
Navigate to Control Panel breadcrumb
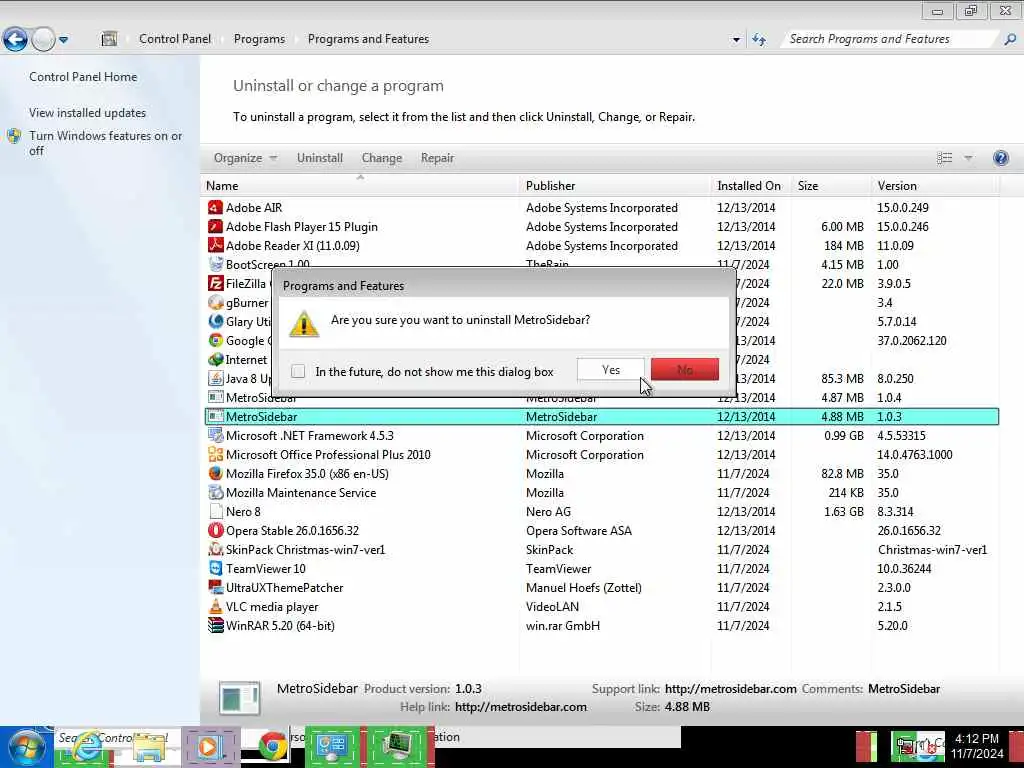[x=175, y=39]
